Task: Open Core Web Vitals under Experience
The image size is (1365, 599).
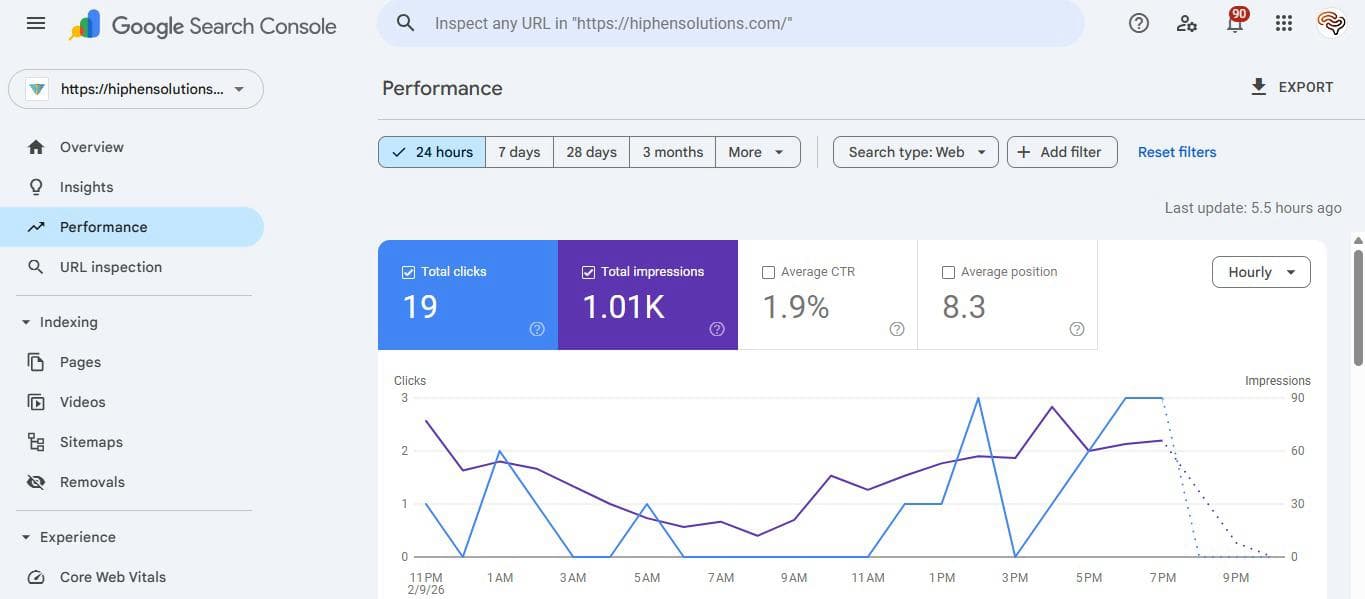Action: coord(112,576)
